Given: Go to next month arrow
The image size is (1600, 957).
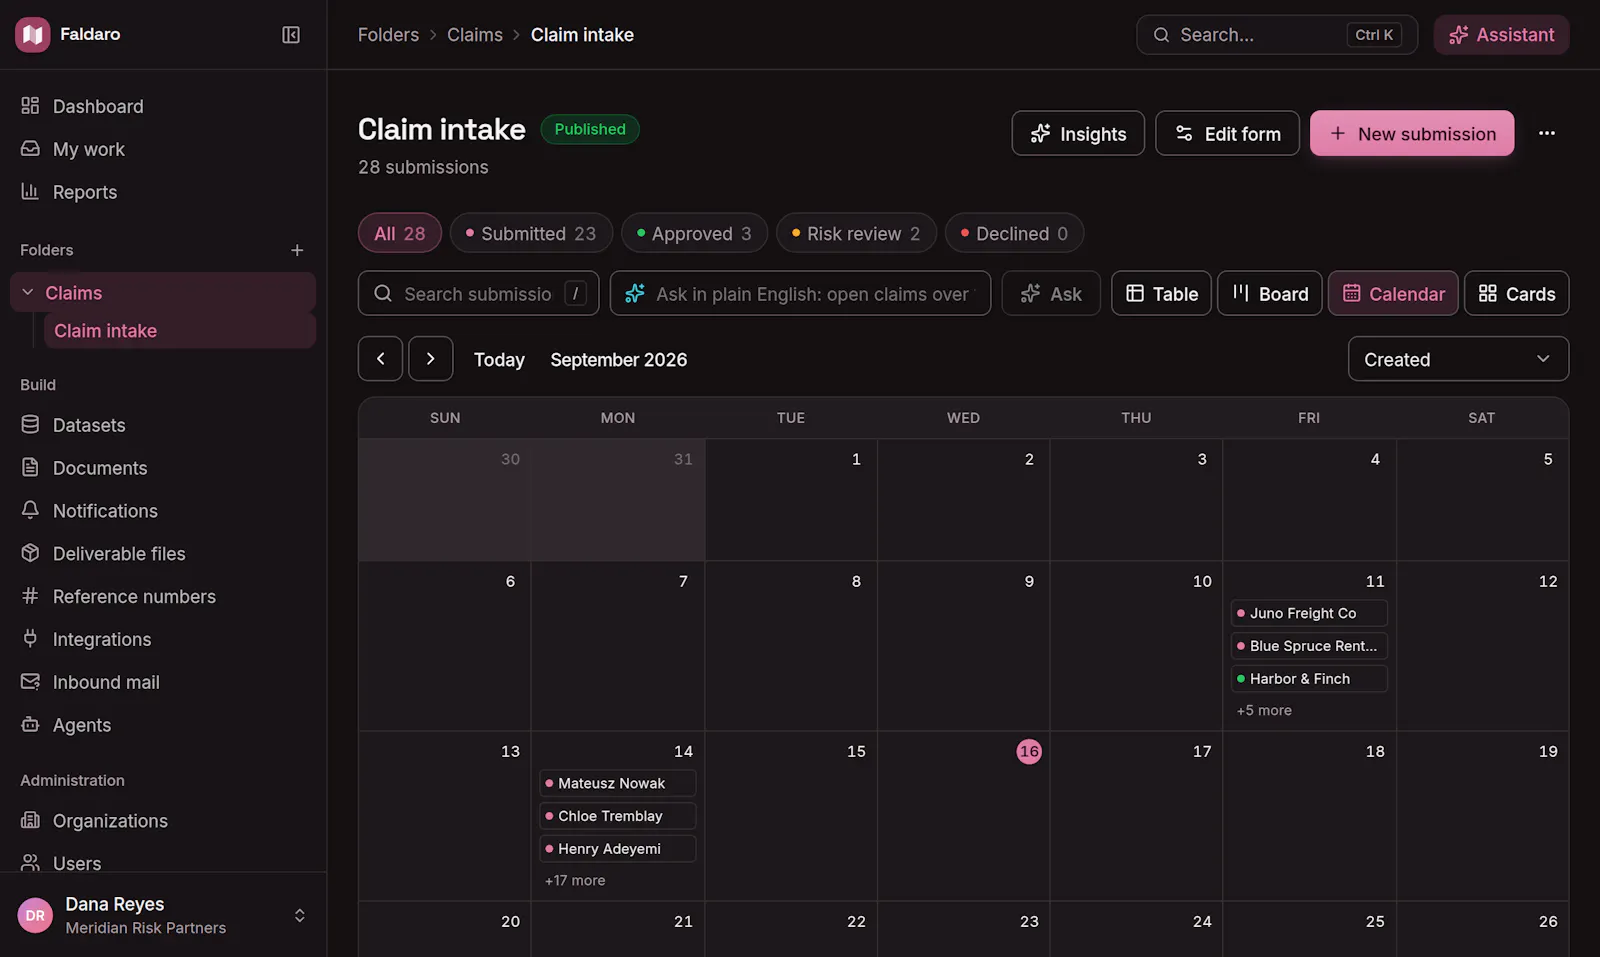Looking at the screenshot, I should click(x=431, y=359).
